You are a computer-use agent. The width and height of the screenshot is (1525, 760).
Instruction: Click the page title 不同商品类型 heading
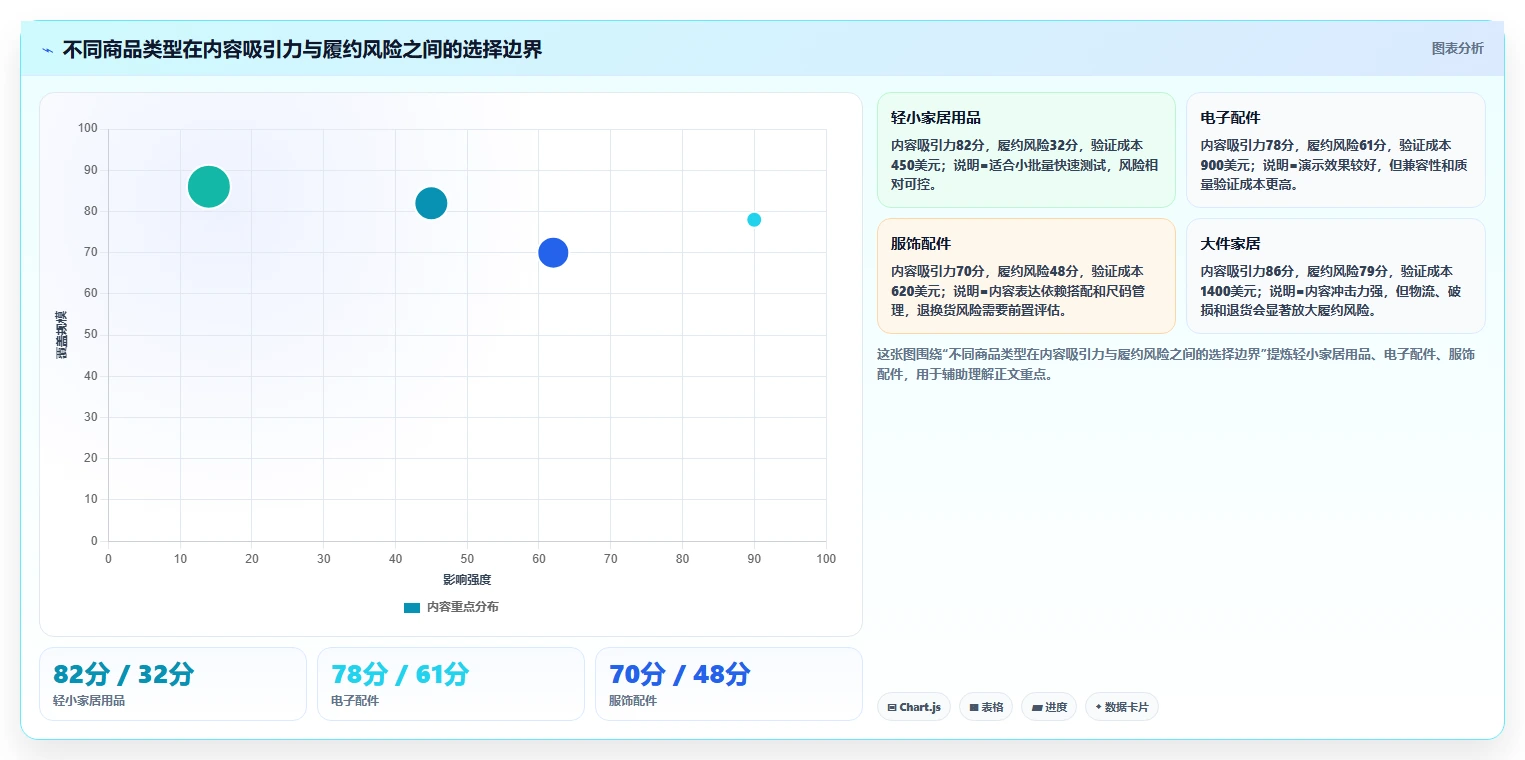pyautogui.click(x=302, y=50)
